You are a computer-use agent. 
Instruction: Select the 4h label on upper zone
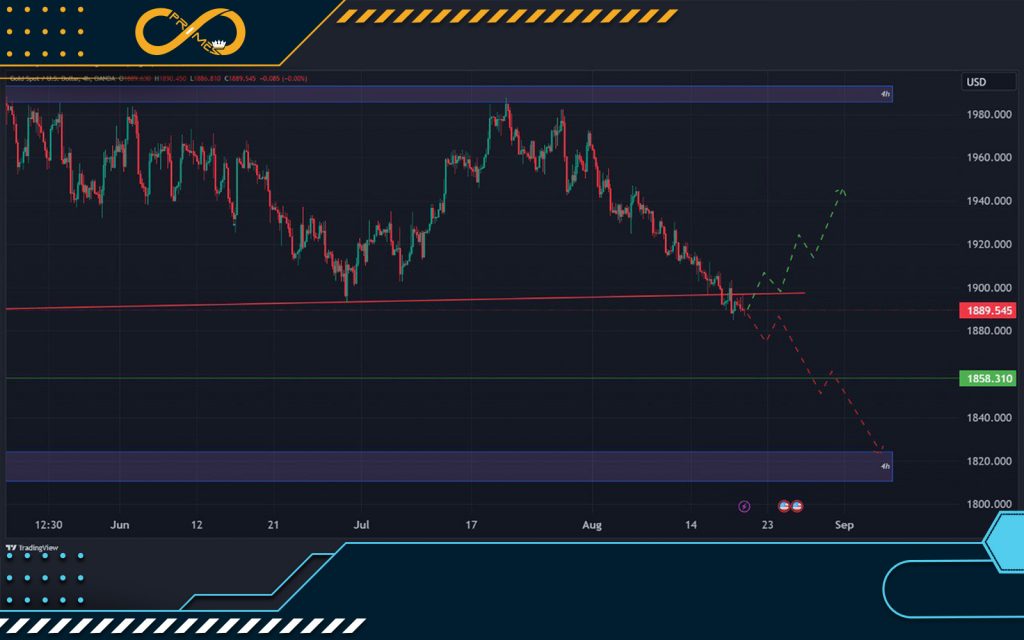(x=884, y=94)
